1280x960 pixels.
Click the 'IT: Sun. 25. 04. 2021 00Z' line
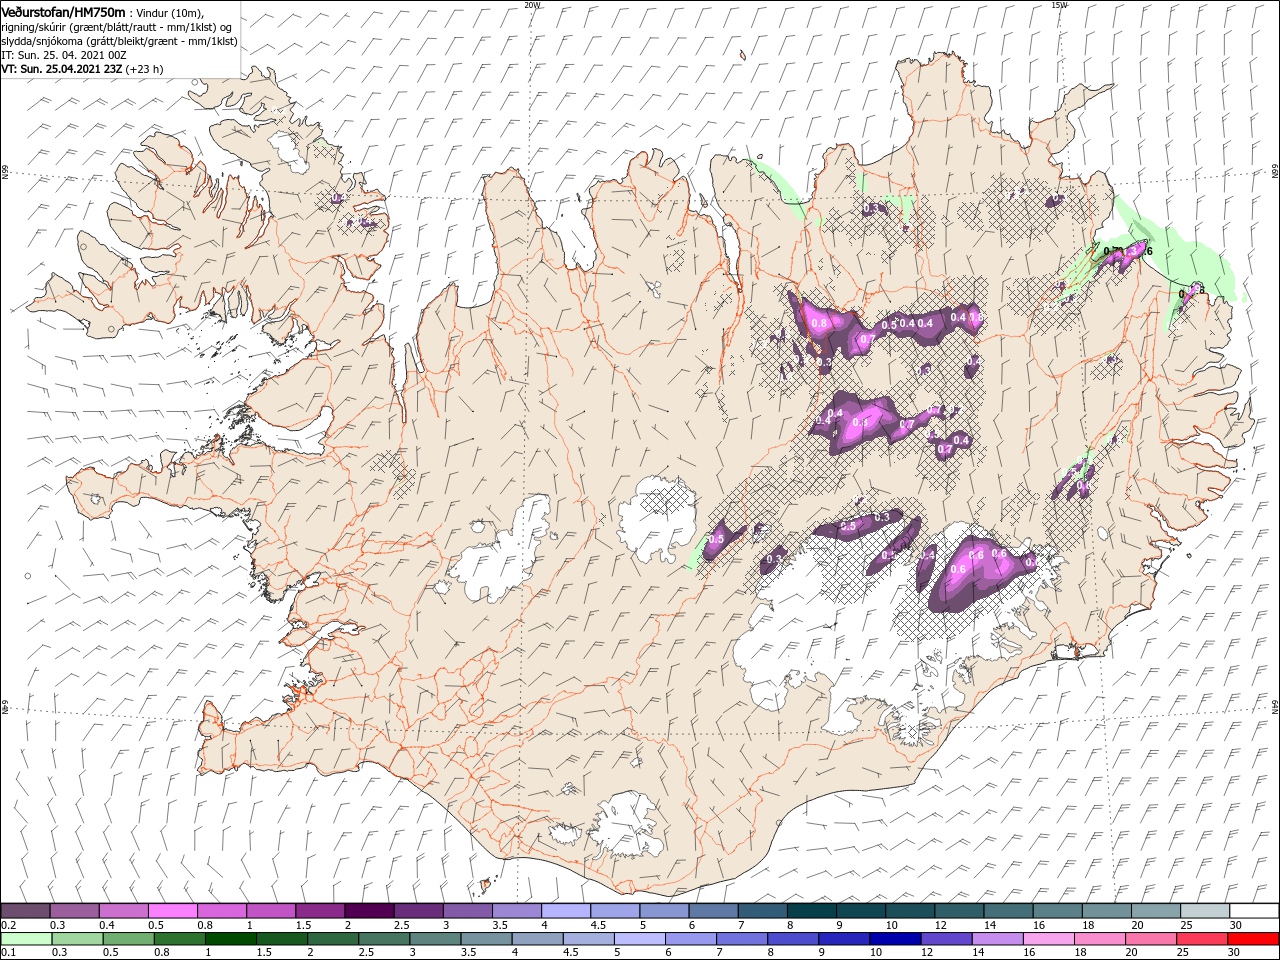(64, 55)
